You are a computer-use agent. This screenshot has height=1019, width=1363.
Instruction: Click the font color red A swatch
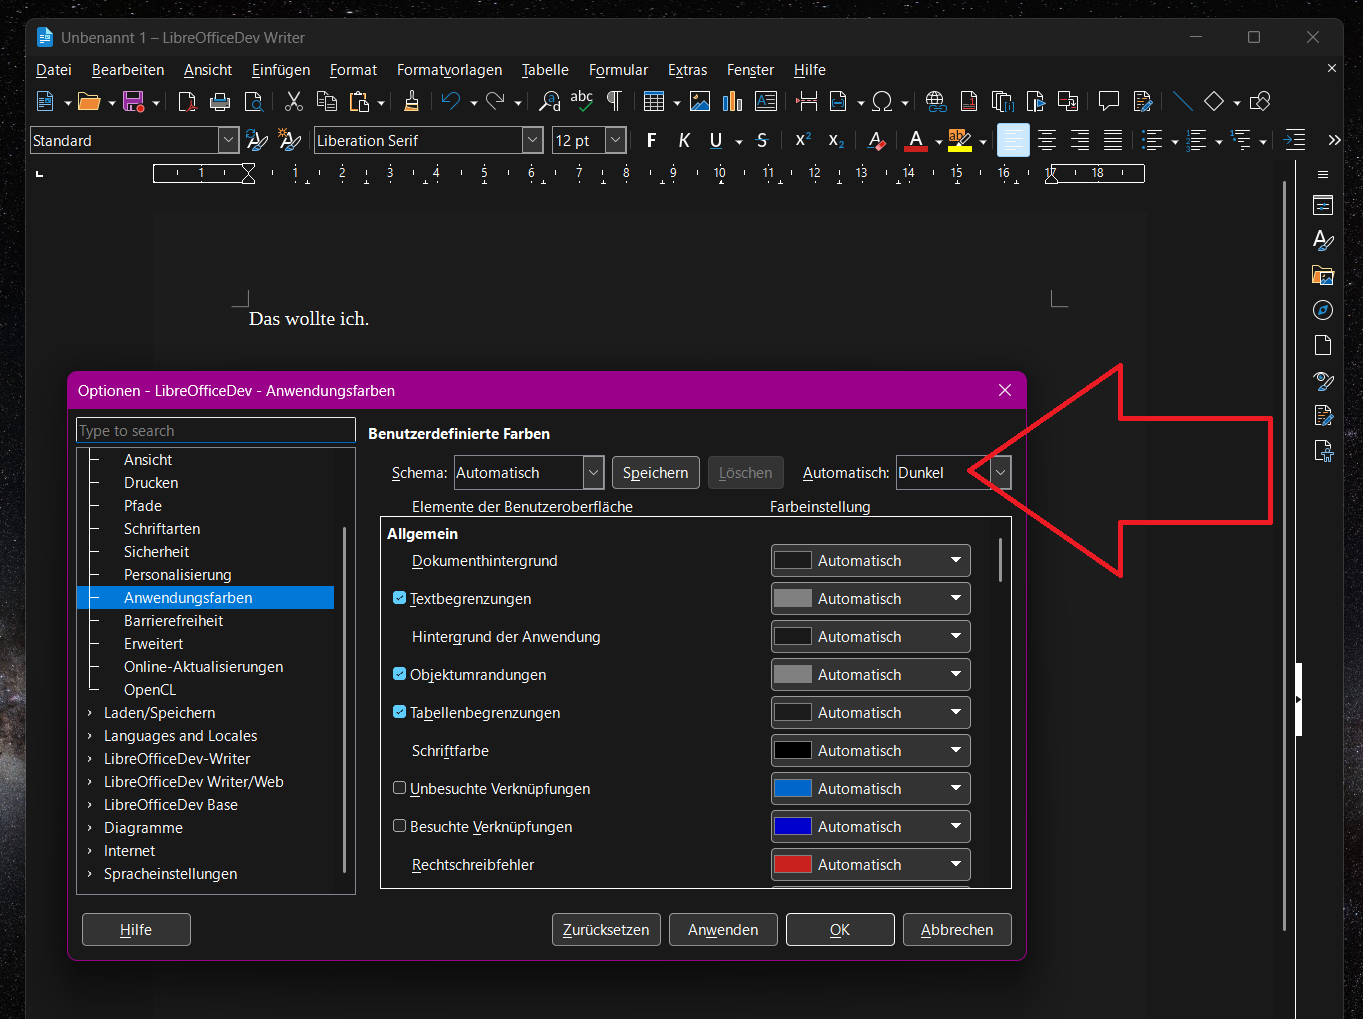click(x=916, y=140)
